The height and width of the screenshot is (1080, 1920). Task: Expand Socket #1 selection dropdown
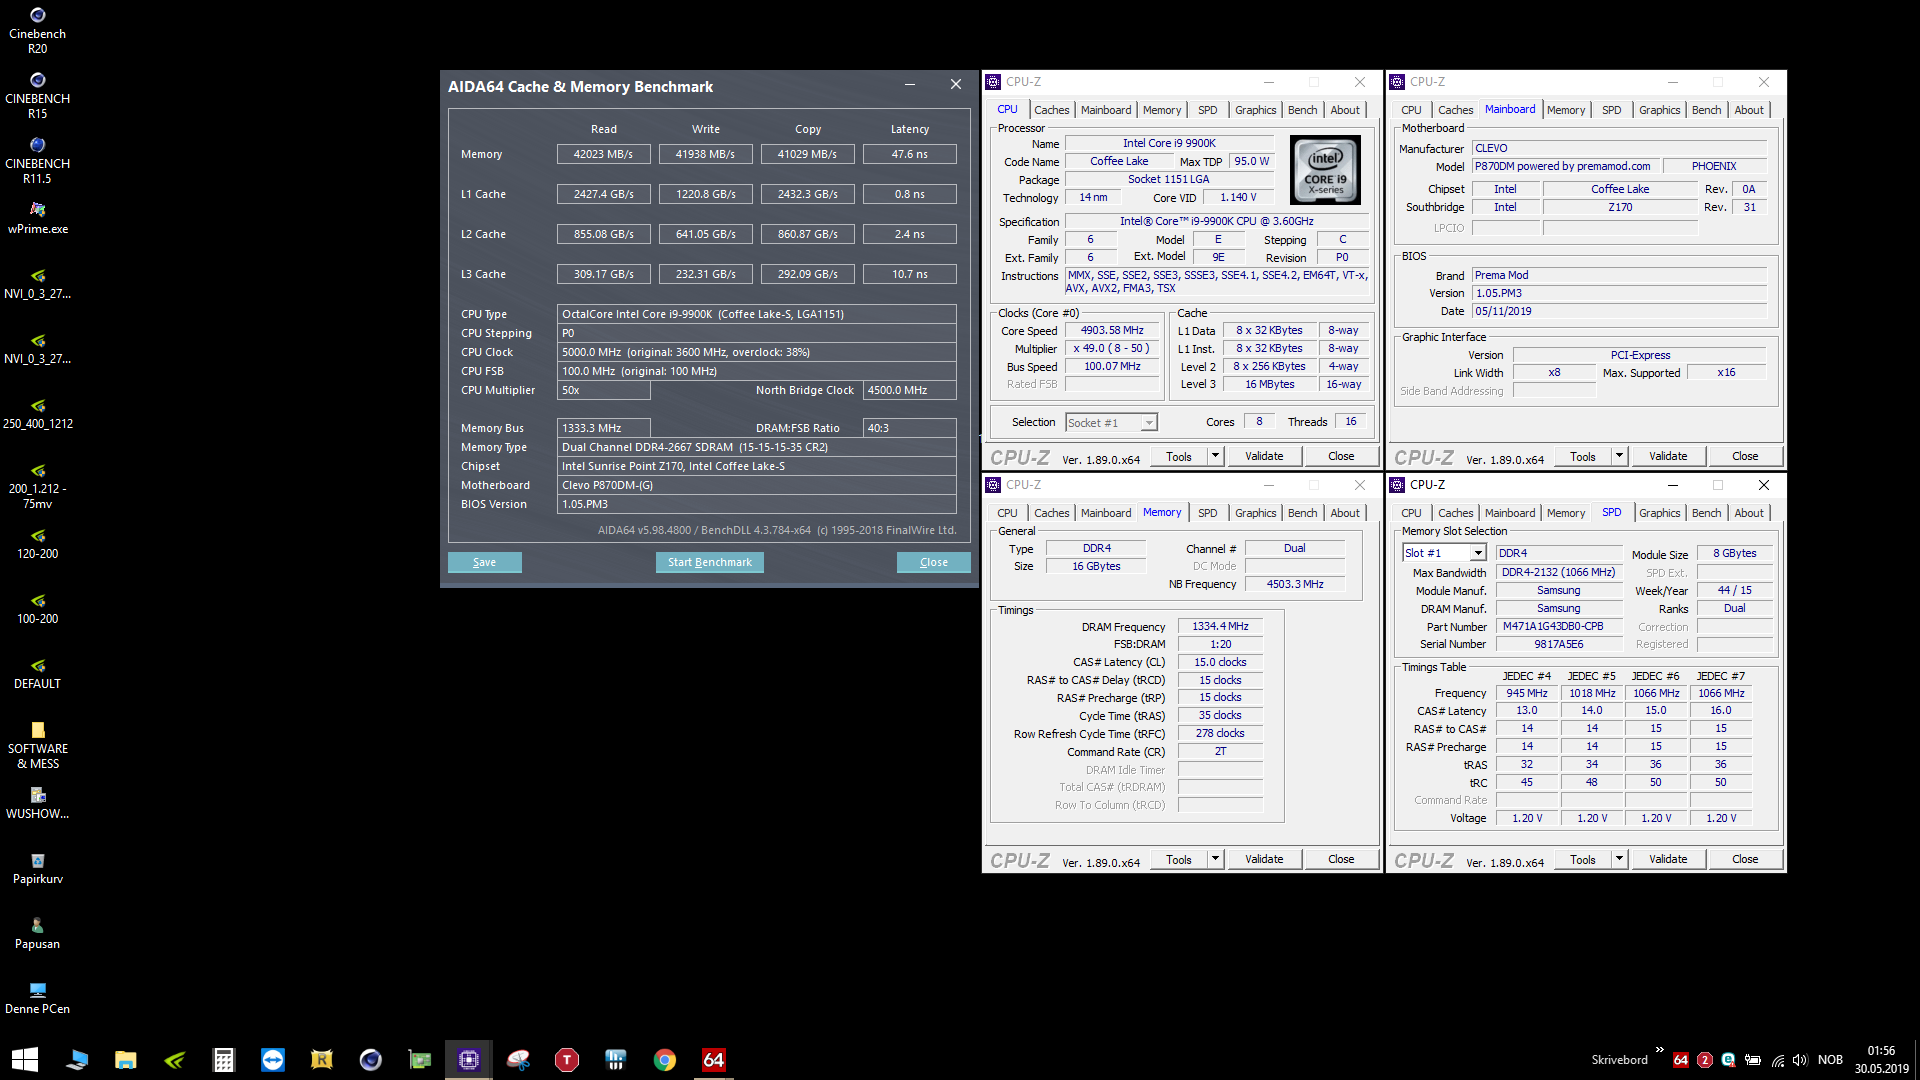tap(1149, 423)
